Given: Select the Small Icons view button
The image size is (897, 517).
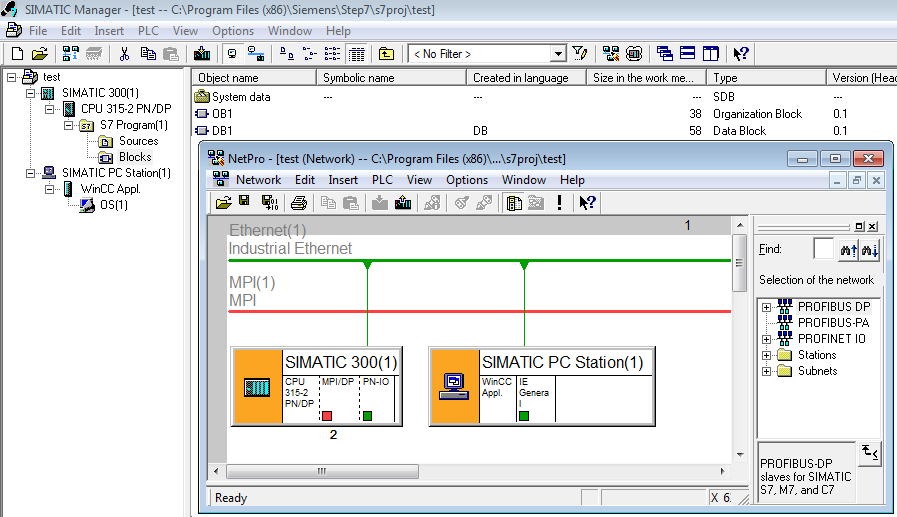Looking at the screenshot, I should point(309,54).
